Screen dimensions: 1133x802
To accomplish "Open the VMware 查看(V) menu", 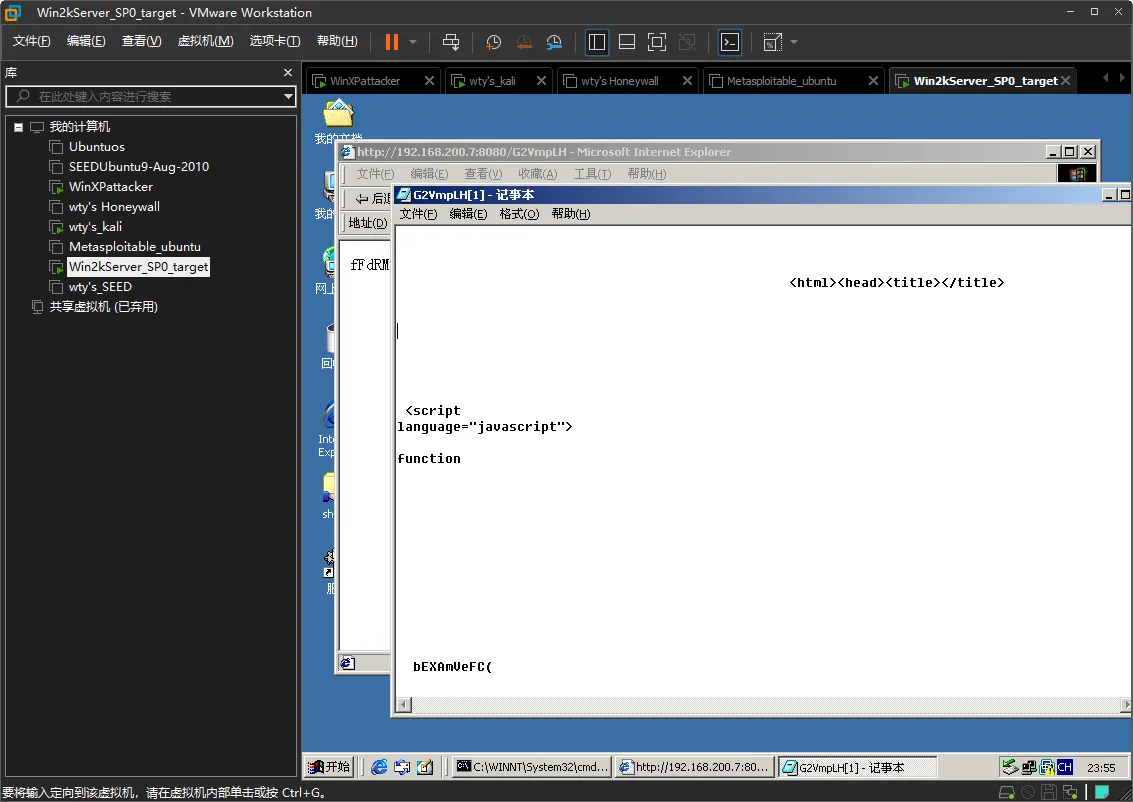I will click(x=141, y=41).
